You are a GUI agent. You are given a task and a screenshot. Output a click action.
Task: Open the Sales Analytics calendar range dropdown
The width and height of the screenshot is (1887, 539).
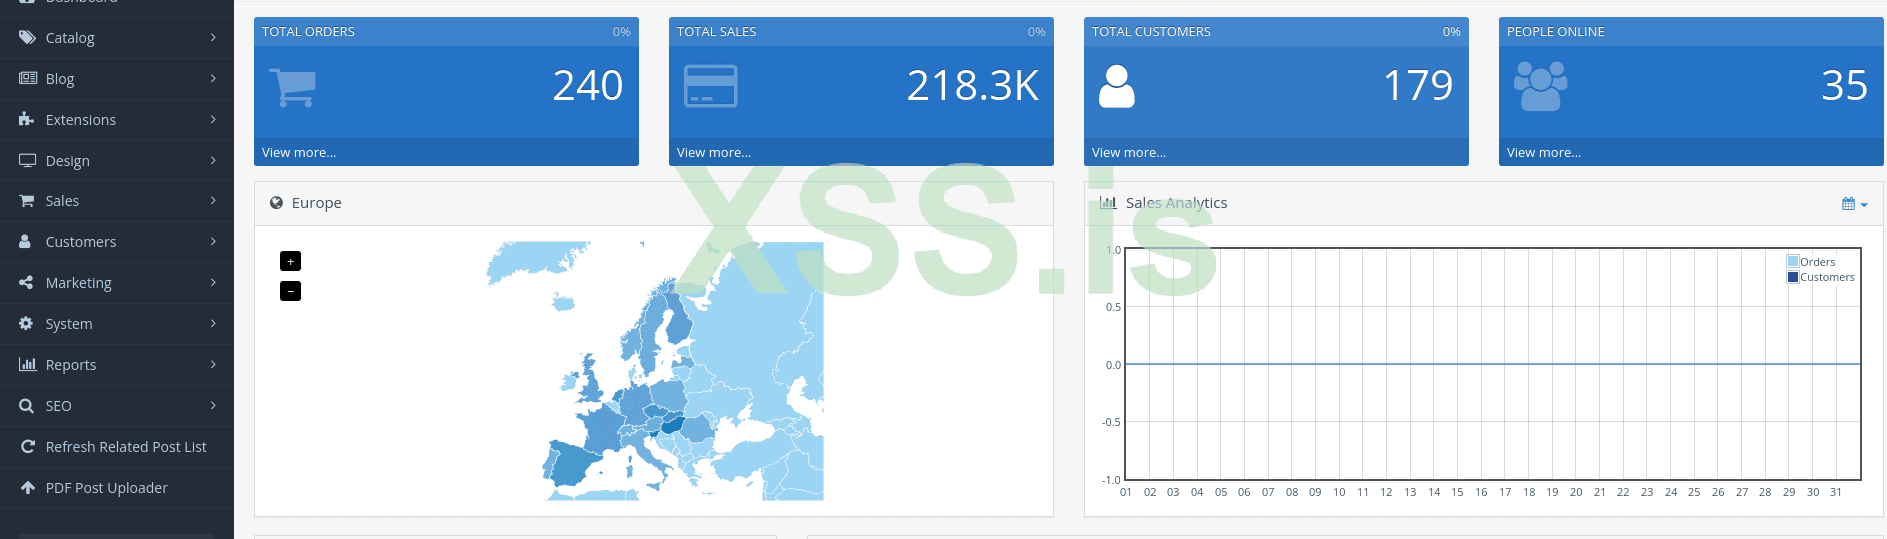coord(1854,204)
